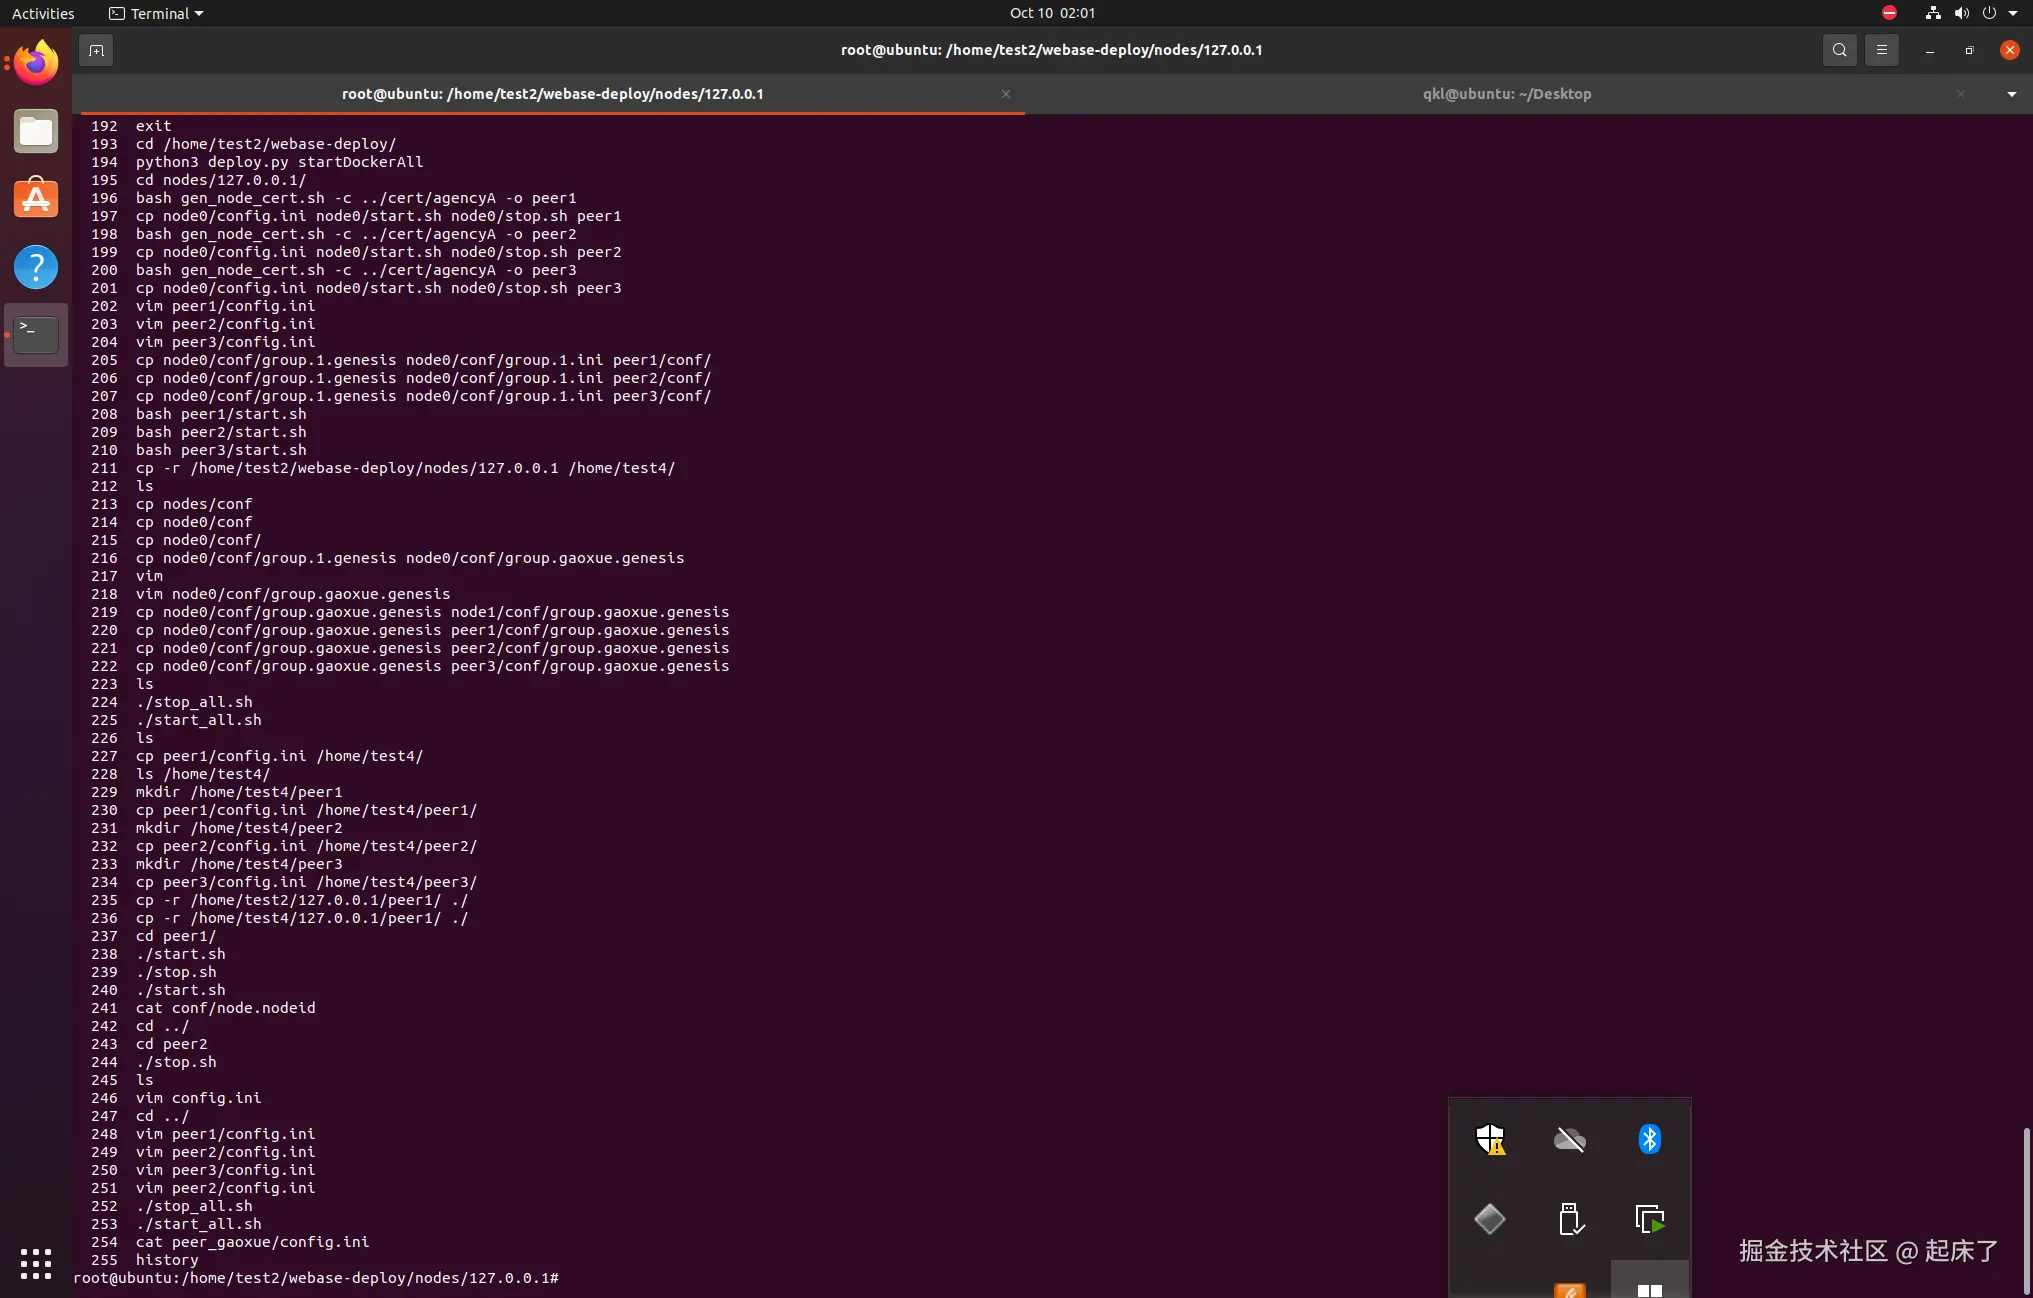Click the Bluetooth tray icon
This screenshot has height=1298, width=2033.
pos(1649,1139)
